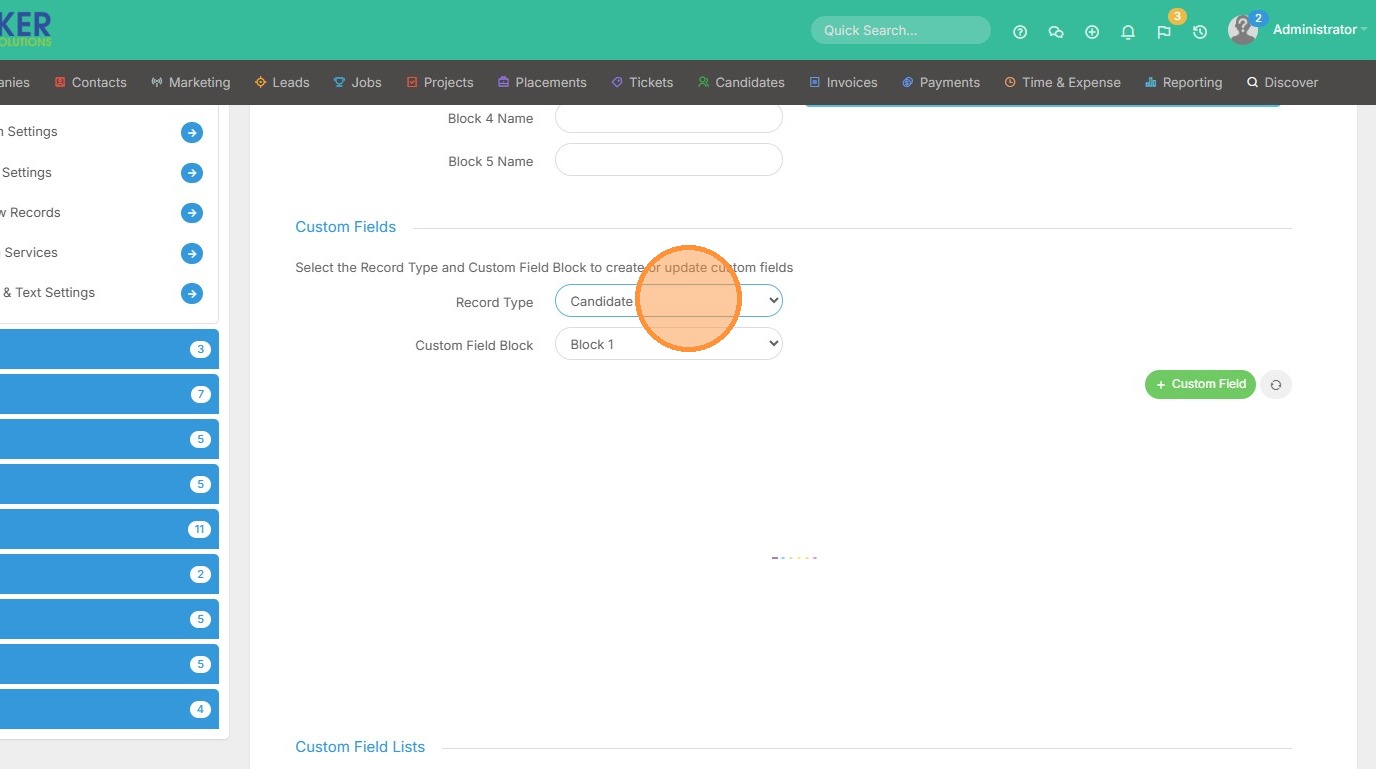Screen dimensions: 1376x769
Task: Click the quick add plus icon
Action: [1092, 32]
